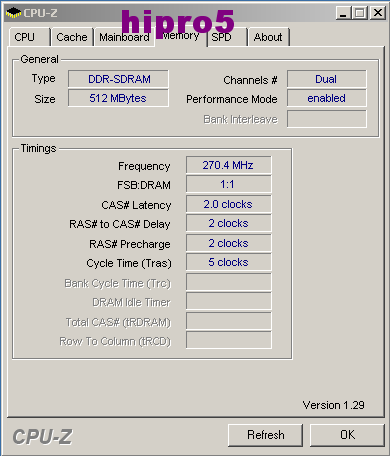The width and height of the screenshot is (390, 456).
Task: Click the Channels field showing Dual
Action: (x=327, y=79)
